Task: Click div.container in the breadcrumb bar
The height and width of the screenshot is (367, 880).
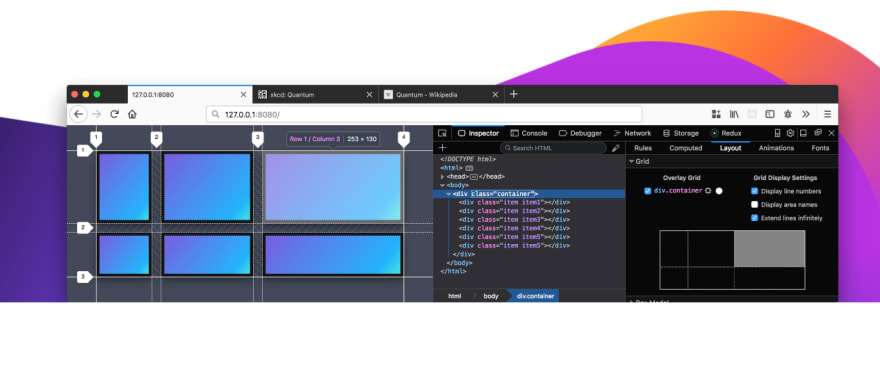Action: (535, 296)
